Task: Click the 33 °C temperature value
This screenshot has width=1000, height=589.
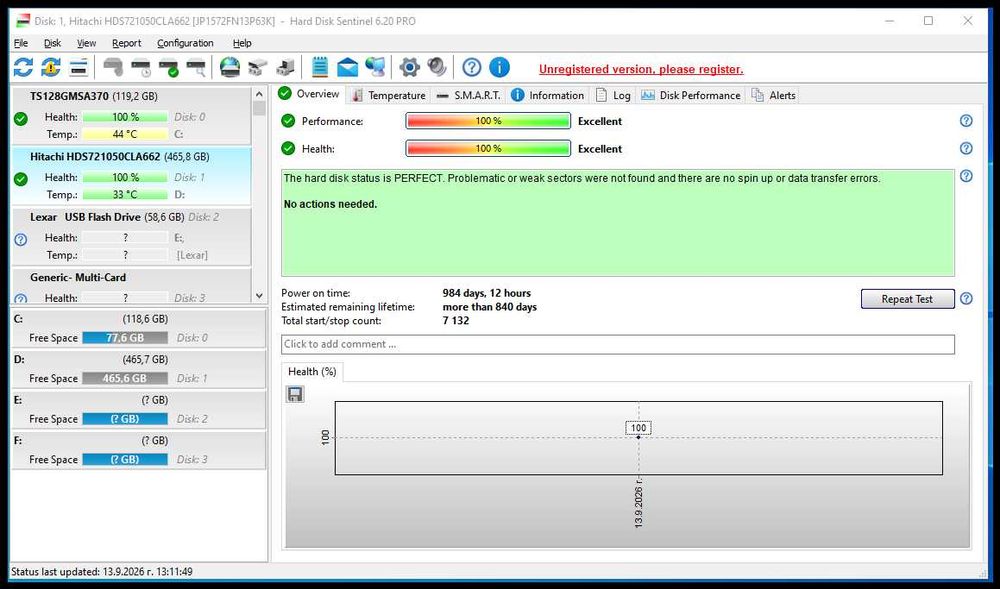Action: [125, 194]
